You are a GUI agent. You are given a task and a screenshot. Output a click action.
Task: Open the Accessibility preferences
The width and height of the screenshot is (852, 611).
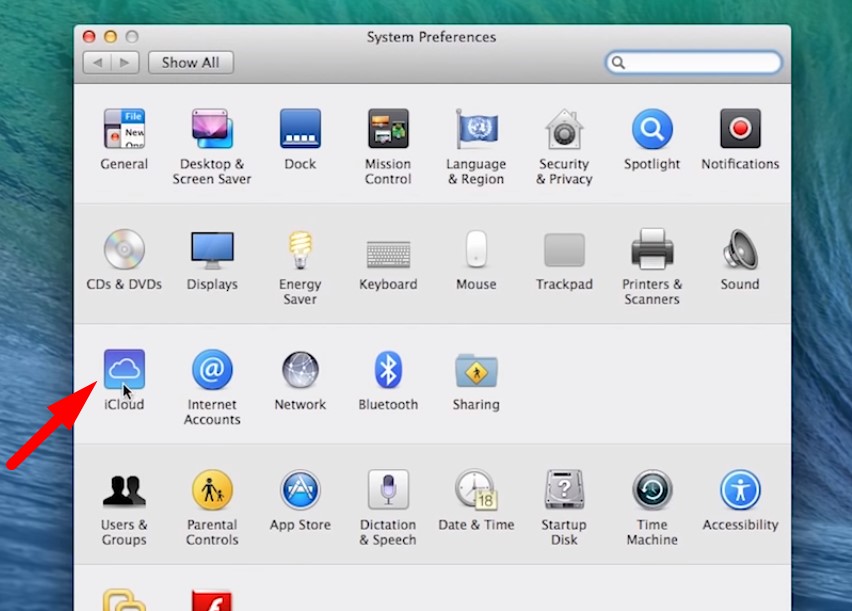[x=740, y=490]
